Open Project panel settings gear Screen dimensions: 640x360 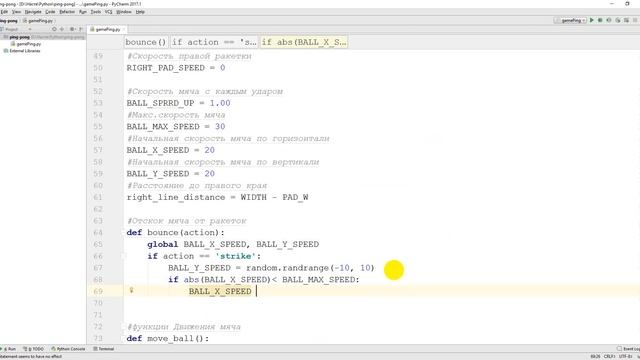pyautogui.click(x=72, y=29)
